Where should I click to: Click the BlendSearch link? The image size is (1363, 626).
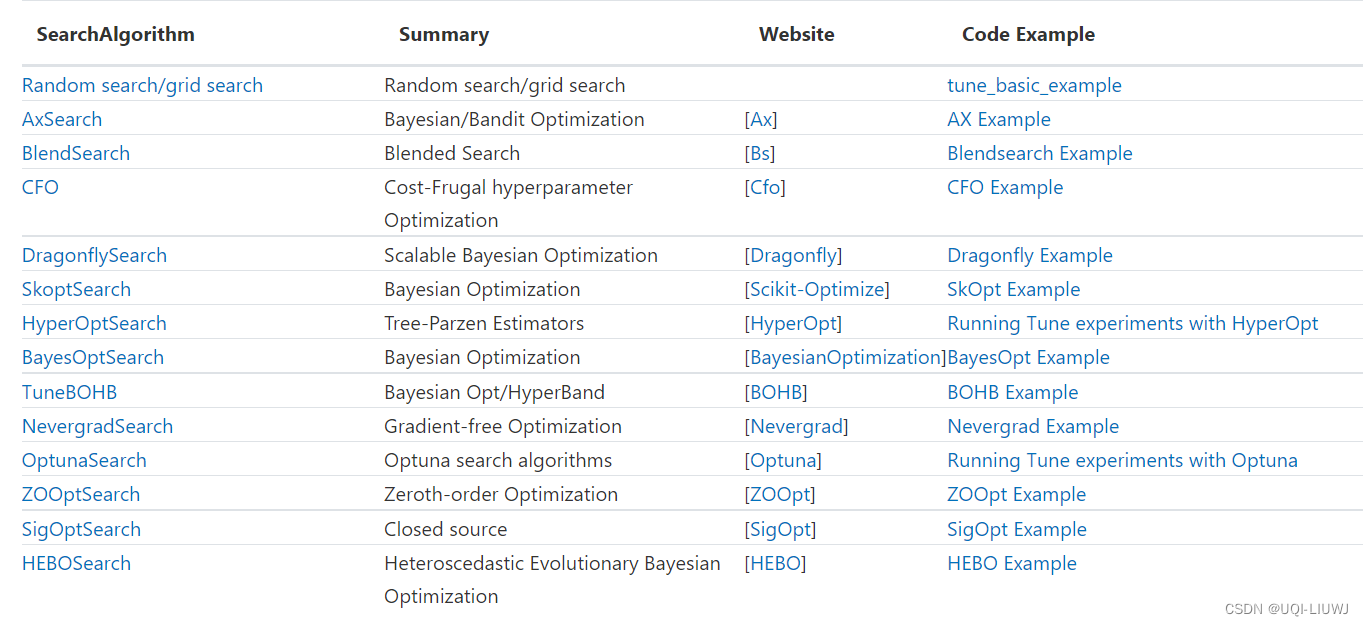click(x=76, y=154)
